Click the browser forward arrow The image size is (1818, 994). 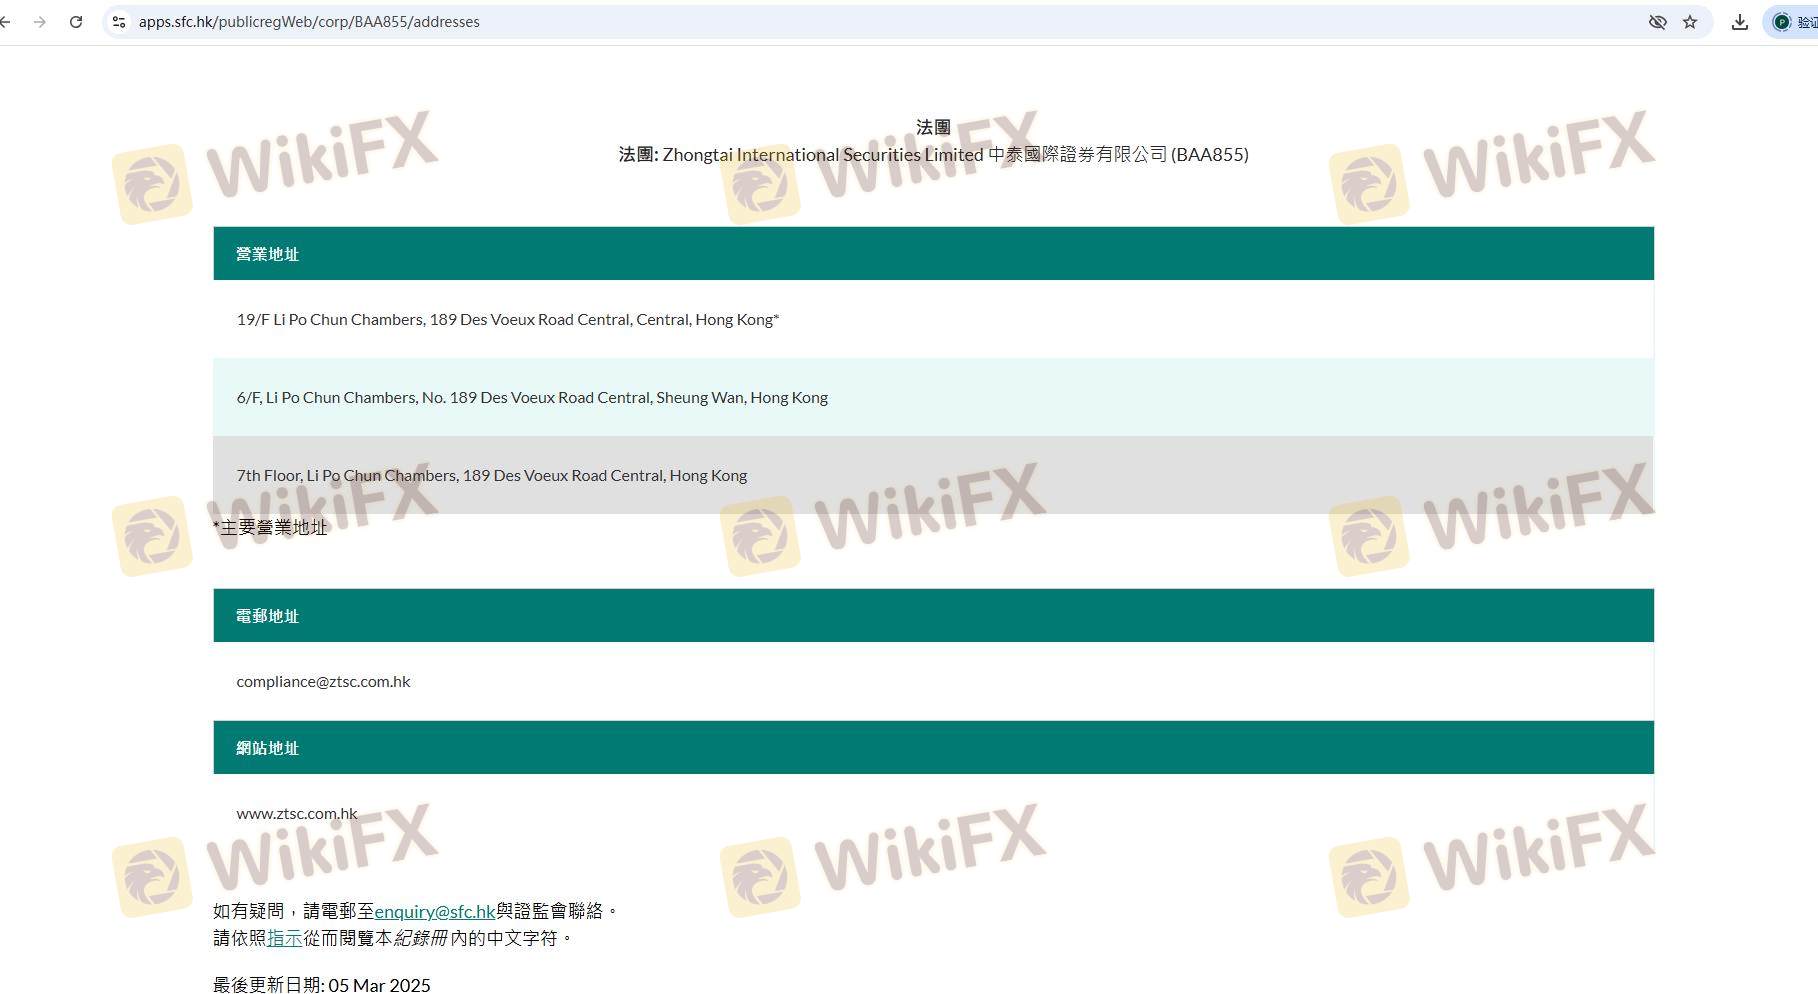point(40,22)
